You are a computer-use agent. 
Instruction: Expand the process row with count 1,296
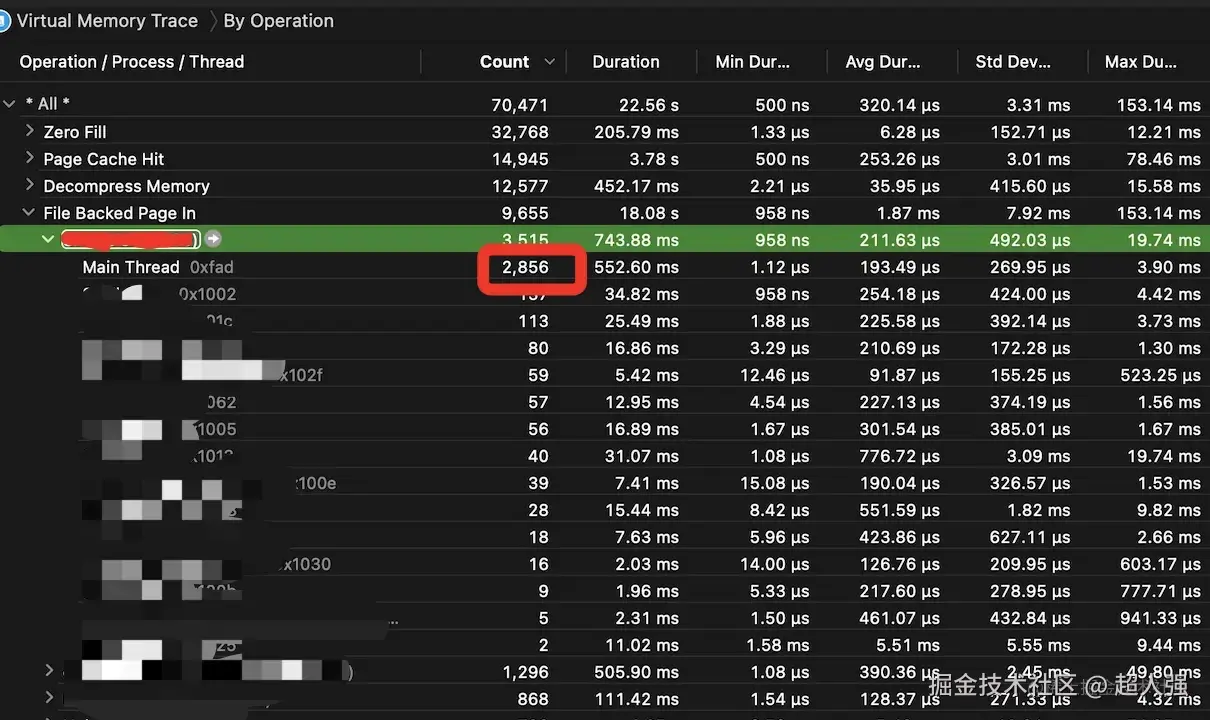pos(49,670)
